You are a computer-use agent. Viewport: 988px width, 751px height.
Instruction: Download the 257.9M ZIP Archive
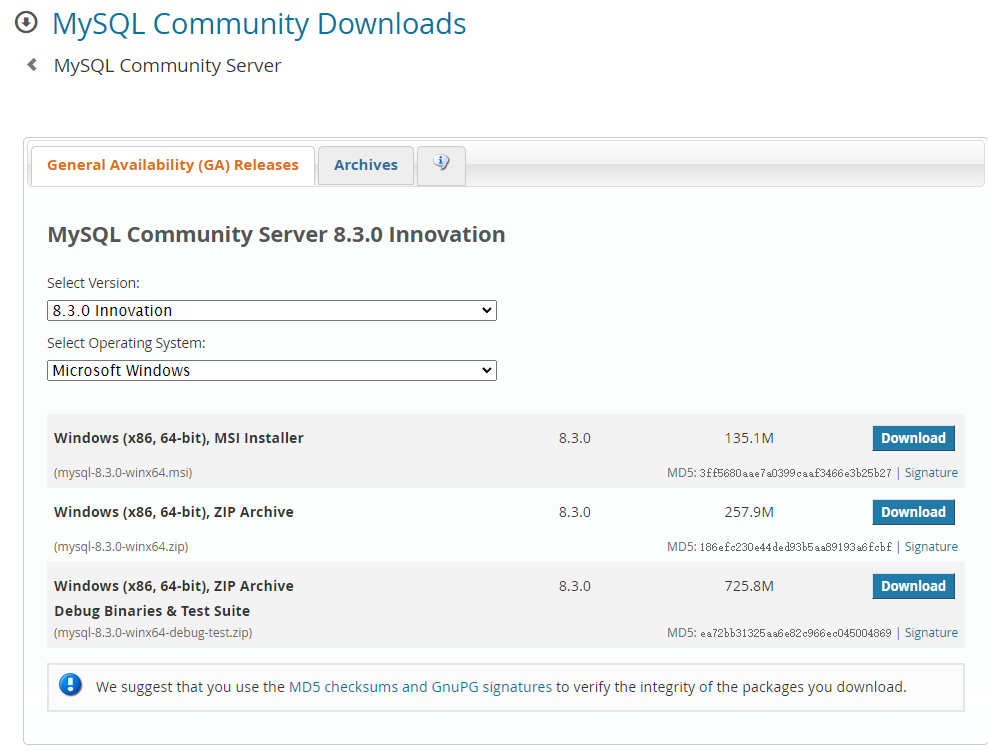tap(913, 512)
